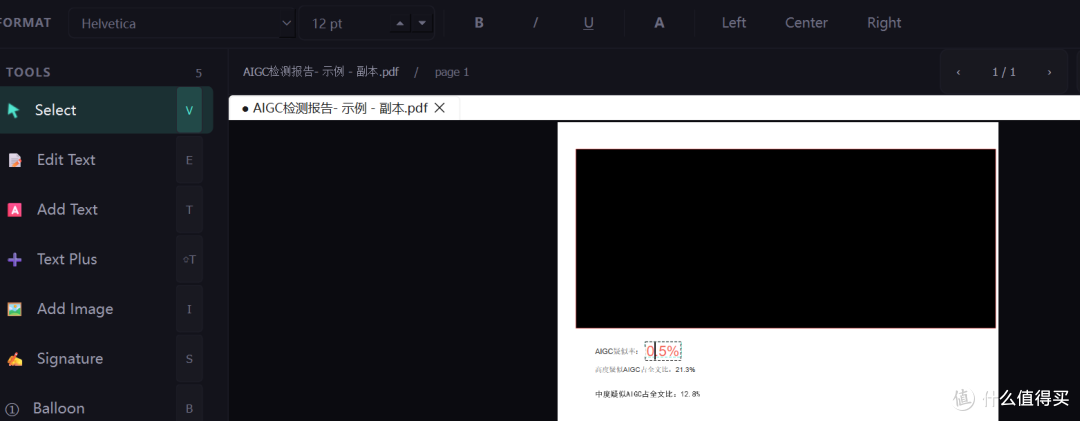
Task: Close the AIGC检测报告 document tab
Action: [439, 108]
